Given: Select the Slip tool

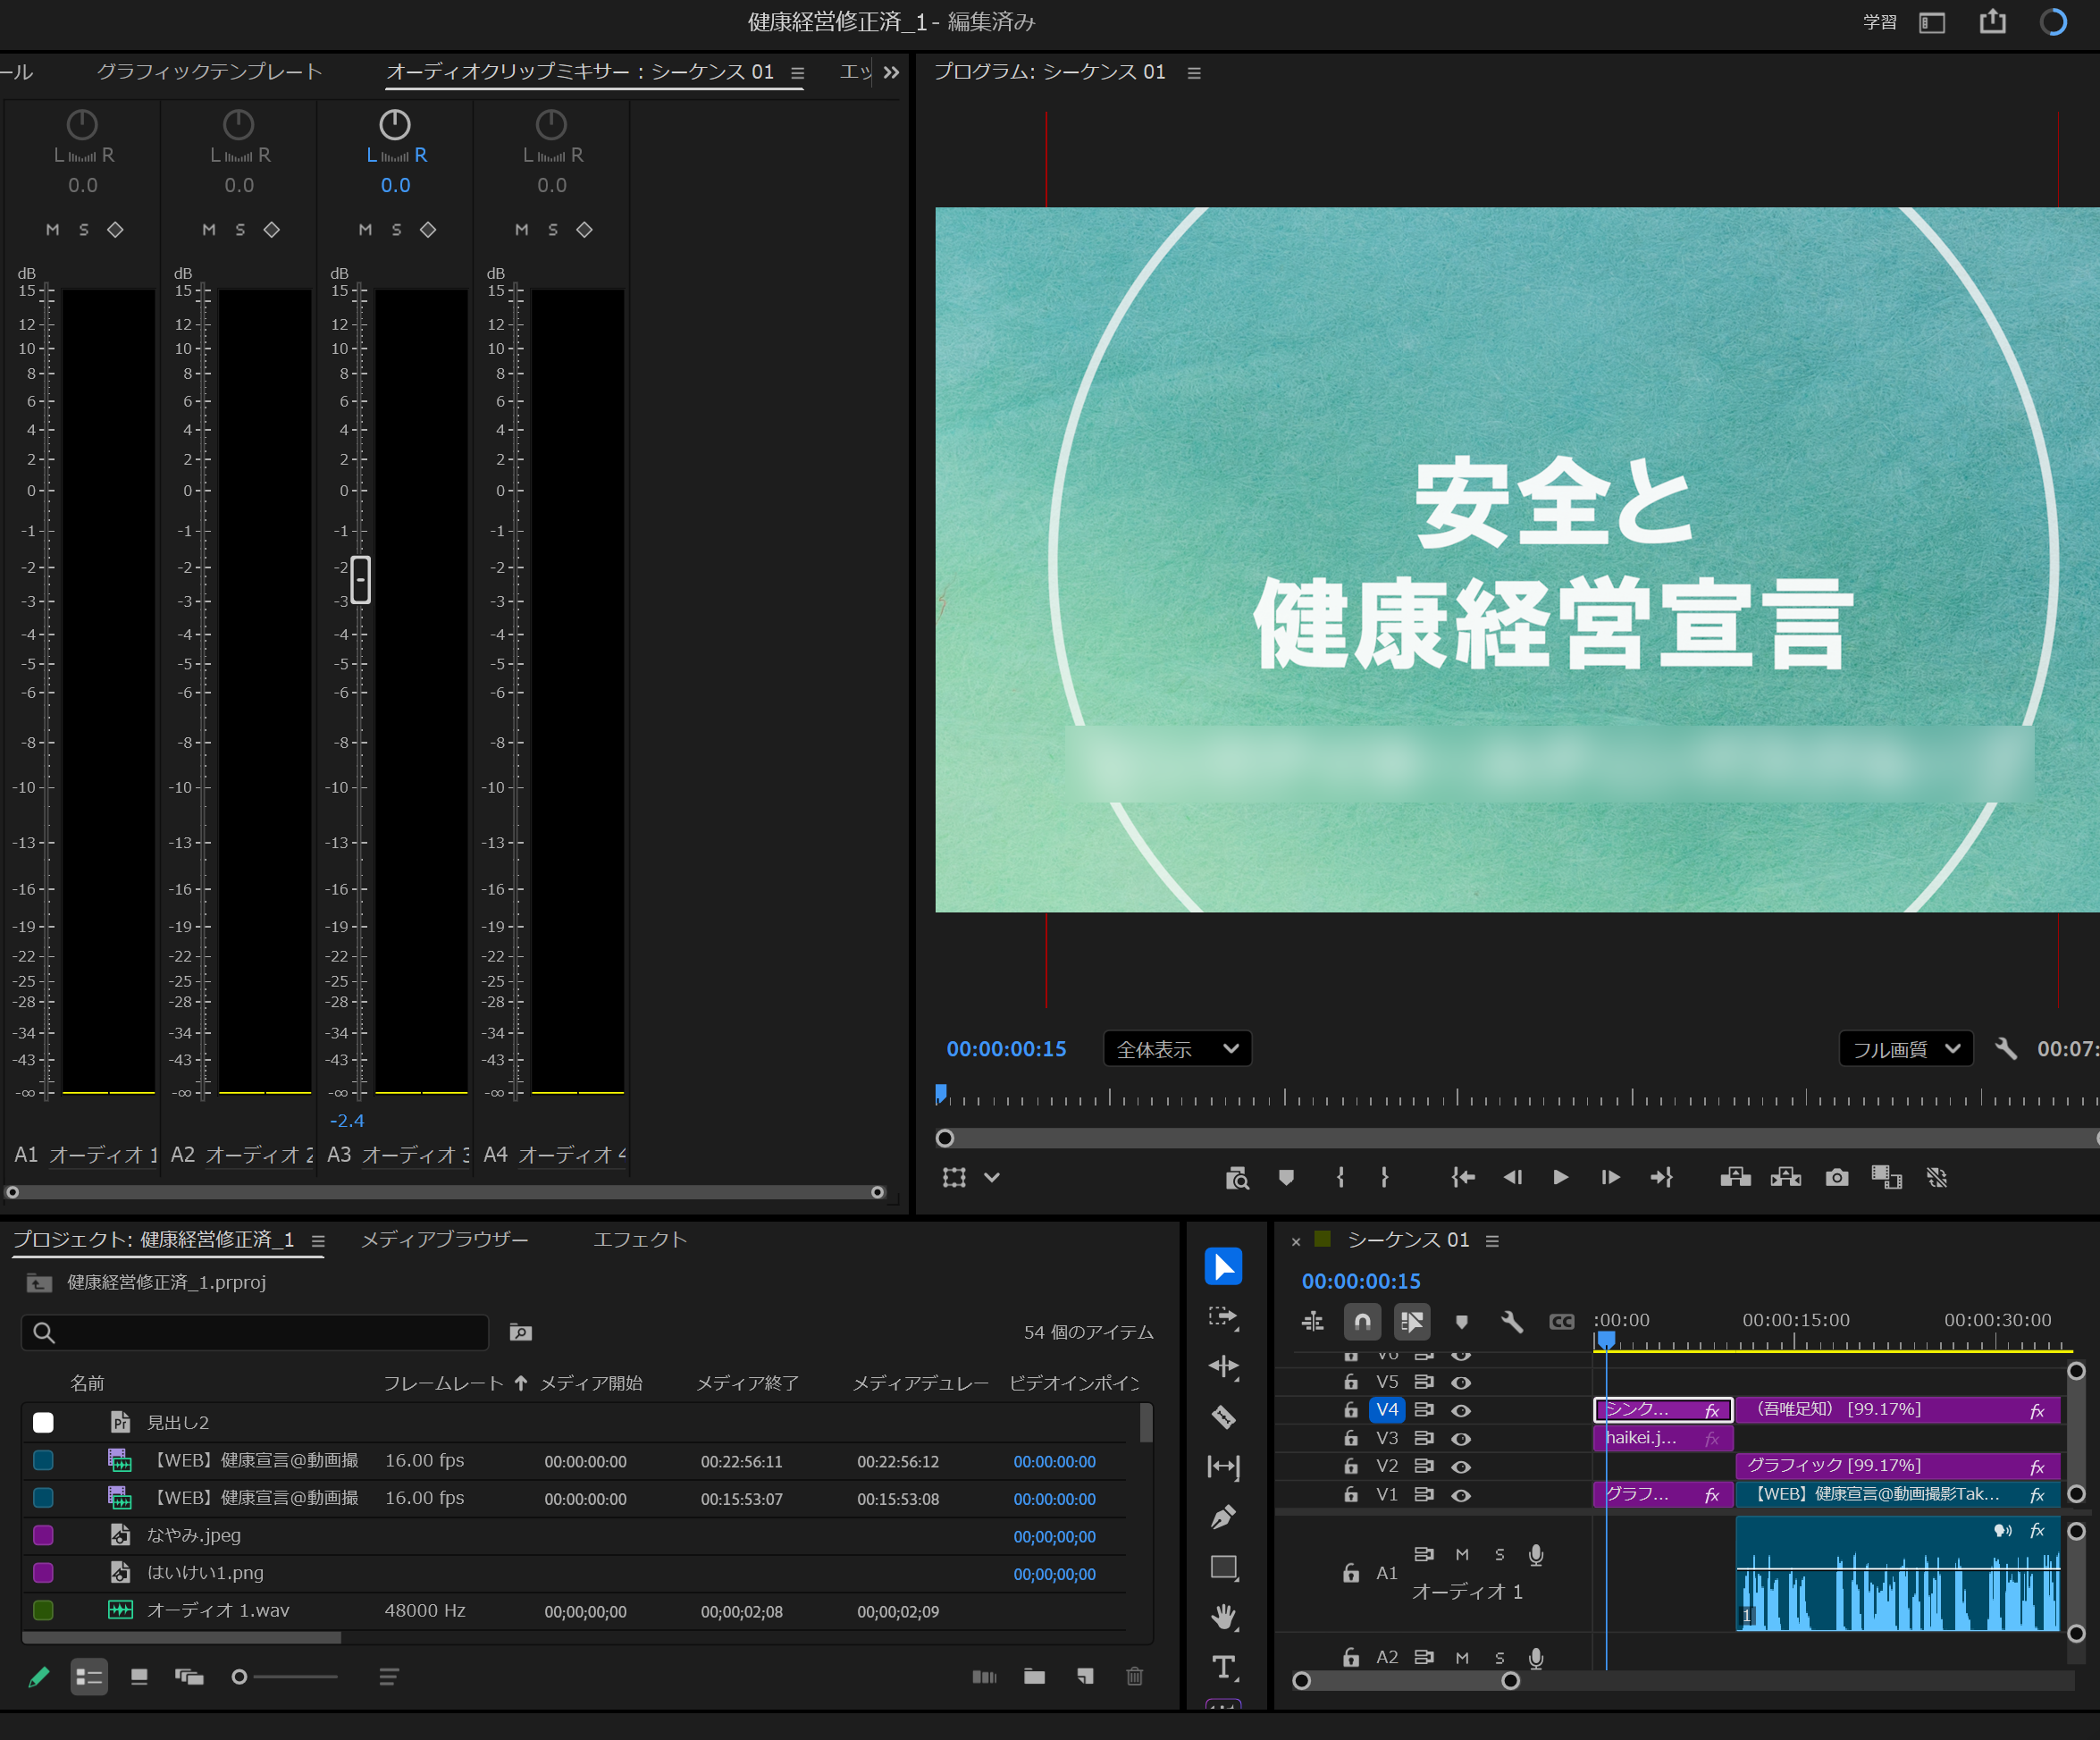Looking at the screenshot, I should tap(1223, 1467).
